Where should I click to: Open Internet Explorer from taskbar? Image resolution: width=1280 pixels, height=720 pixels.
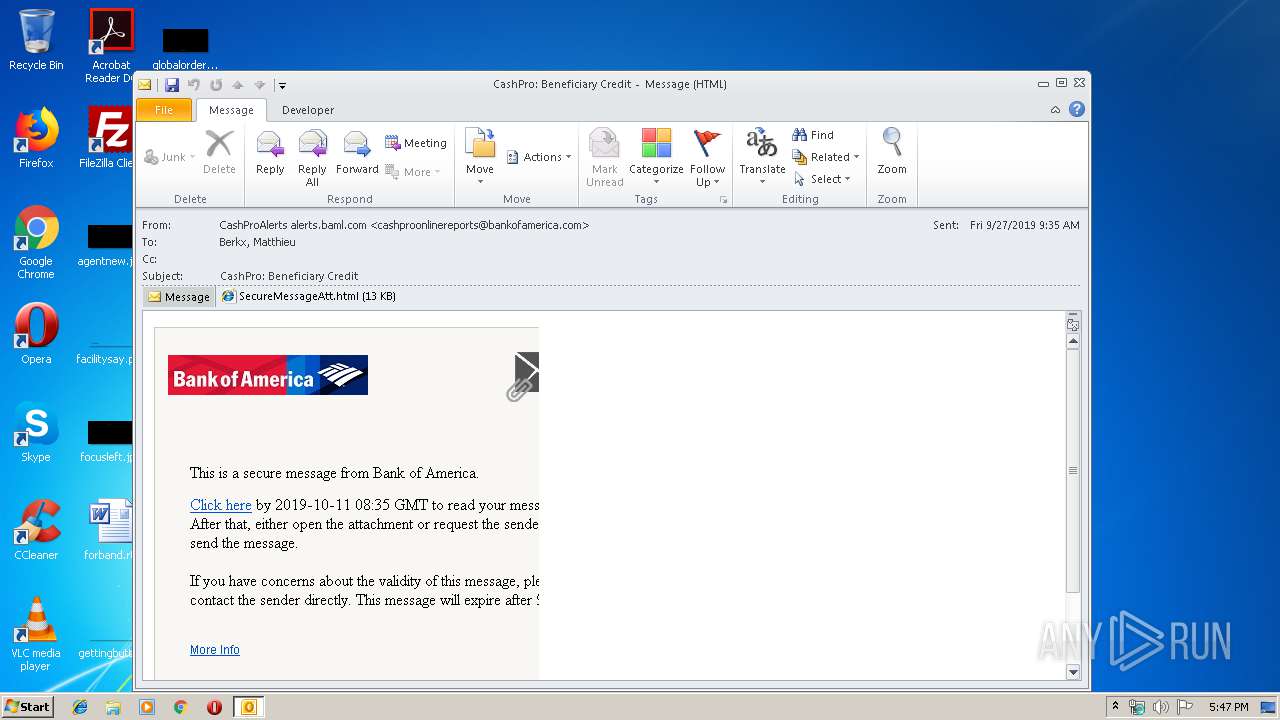(80, 707)
